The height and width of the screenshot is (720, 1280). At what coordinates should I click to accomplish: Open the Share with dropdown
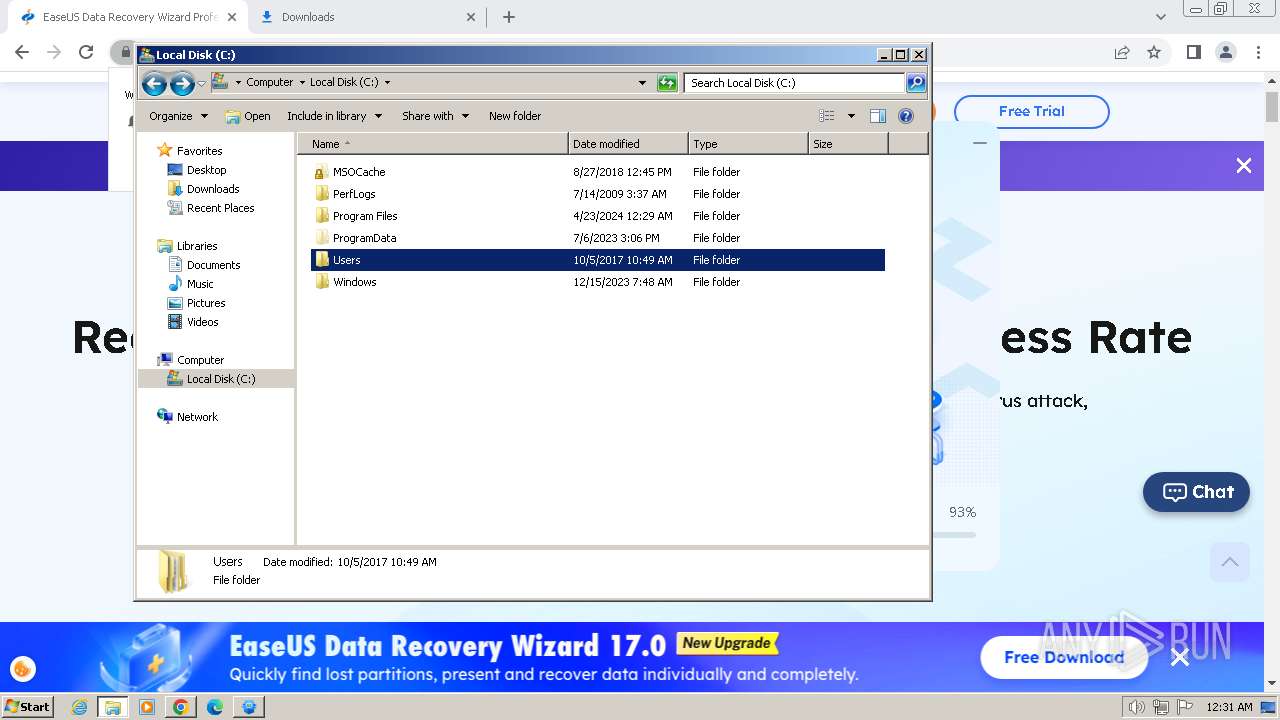coord(435,116)
